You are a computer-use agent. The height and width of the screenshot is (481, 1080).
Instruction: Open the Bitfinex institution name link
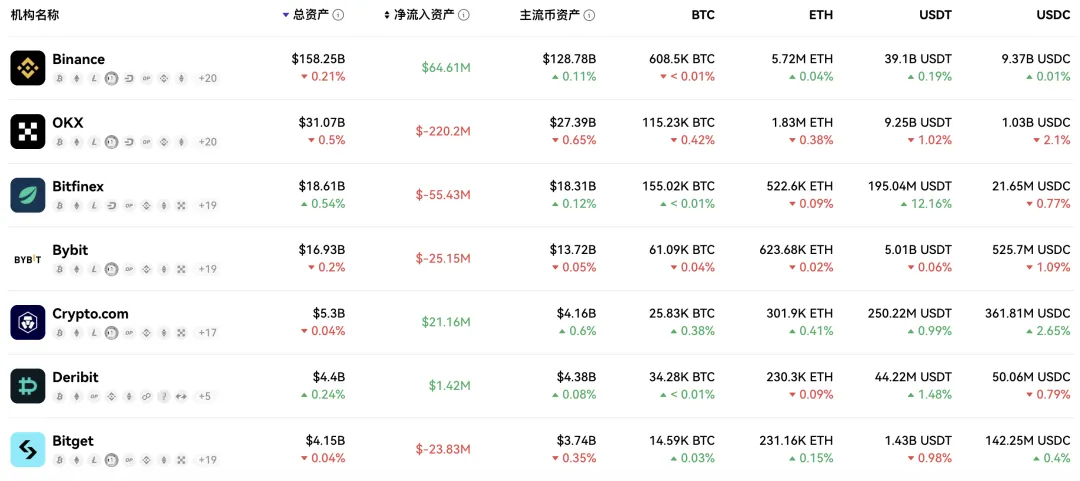coord(78,186)
